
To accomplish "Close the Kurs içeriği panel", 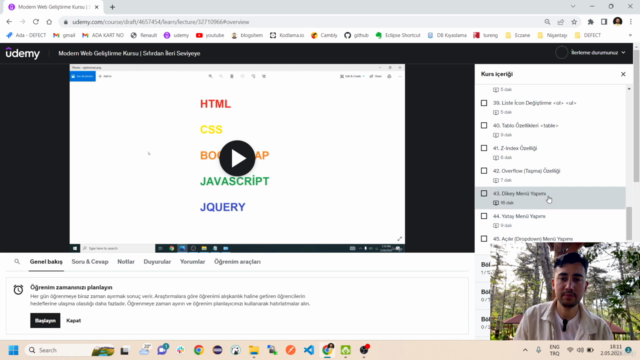I will click(623, 74).
